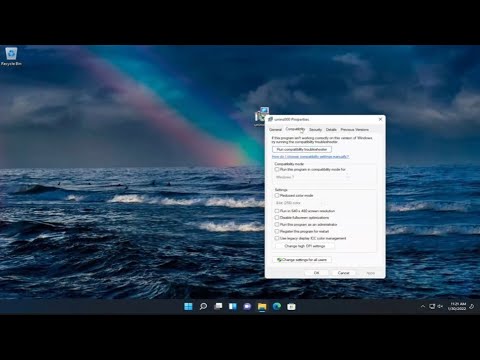
Task: Expand the color depth dropdown
Action: (300, 203)
